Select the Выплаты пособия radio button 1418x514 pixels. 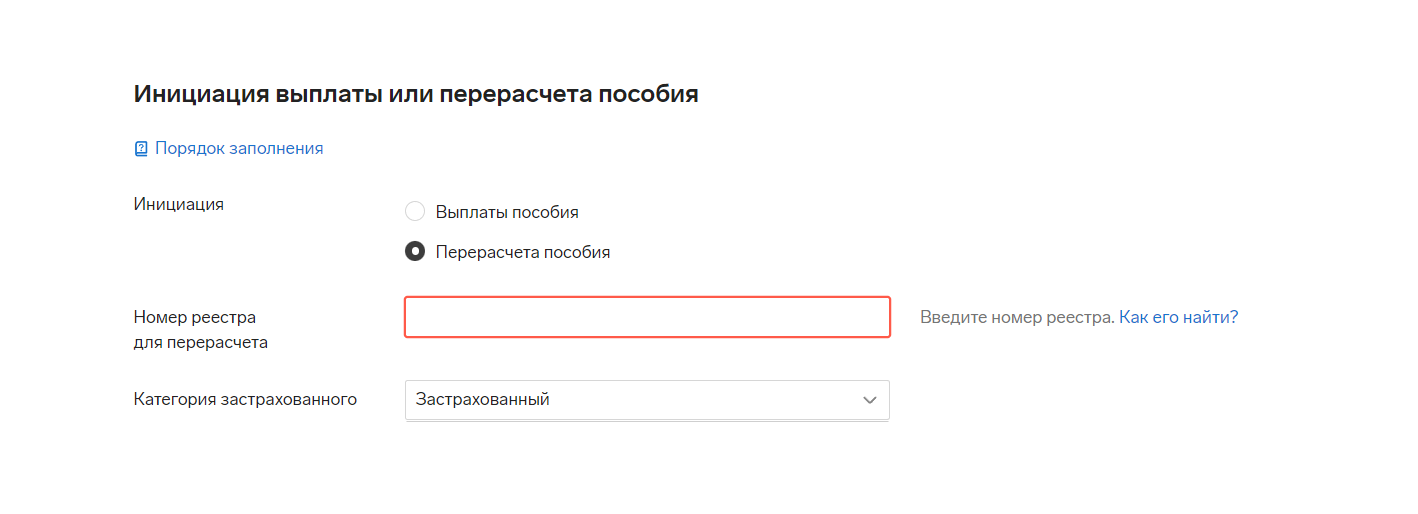[x=415, y=212]
